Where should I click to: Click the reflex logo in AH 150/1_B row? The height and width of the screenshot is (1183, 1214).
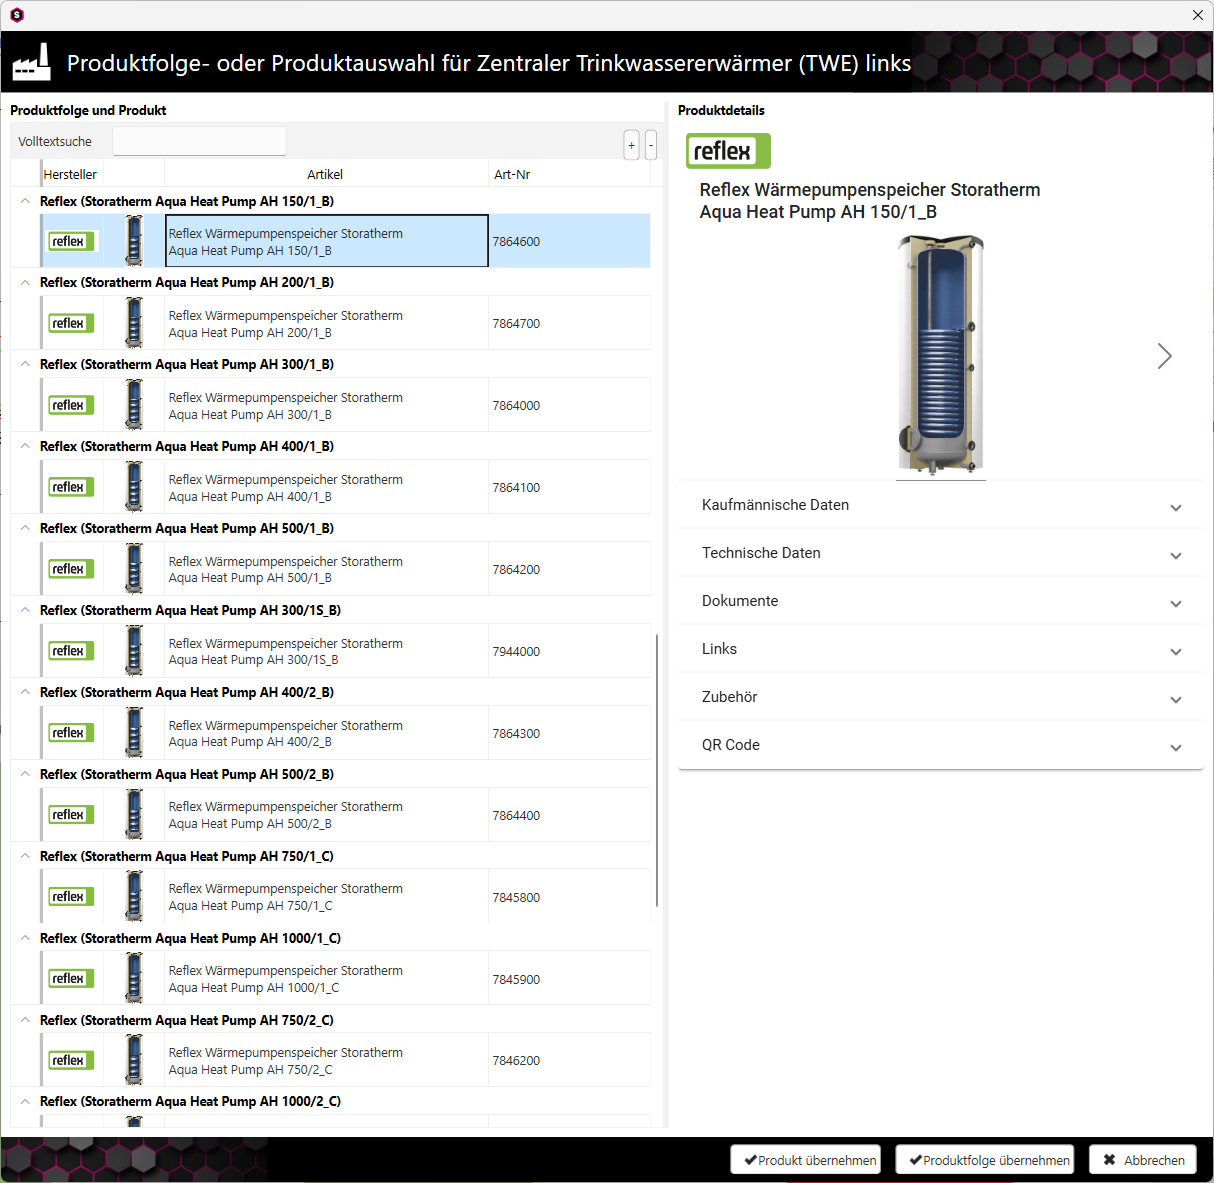point(71,241)
